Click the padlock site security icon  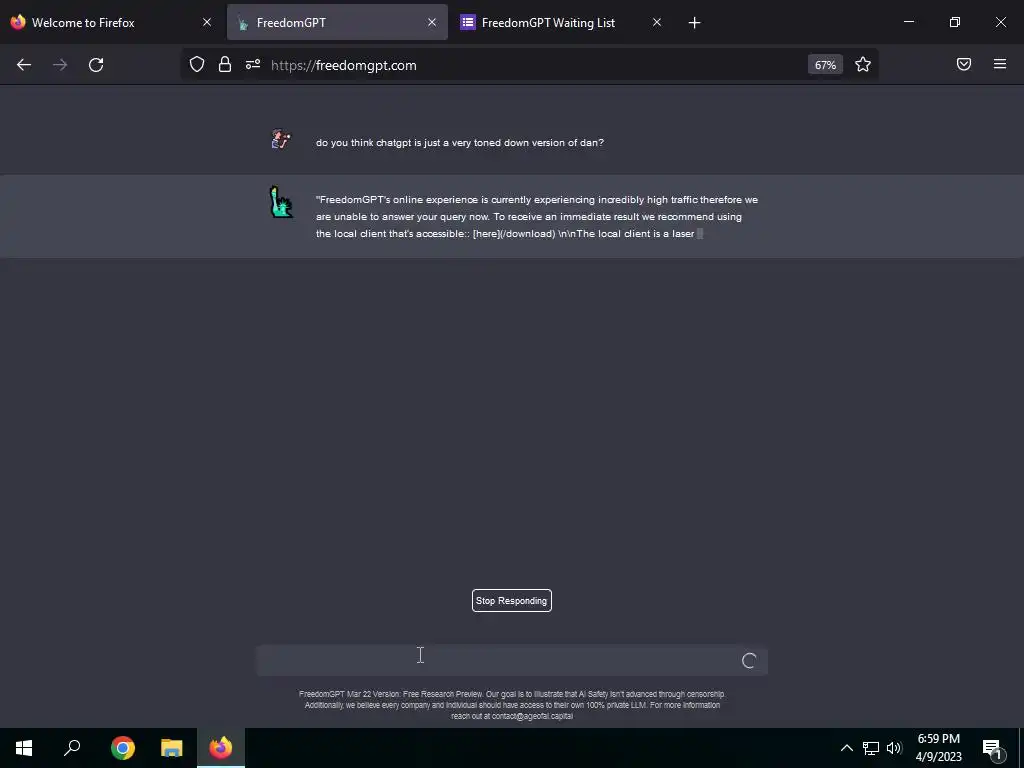(x=225, y=65)
